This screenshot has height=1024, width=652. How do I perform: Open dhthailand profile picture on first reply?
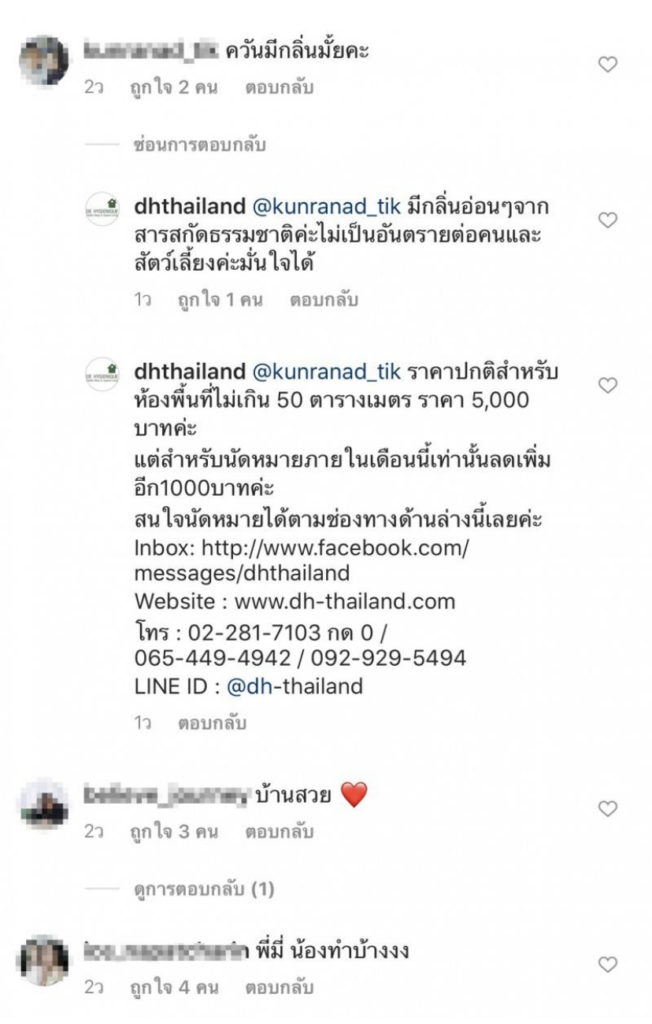pos(103,209)
